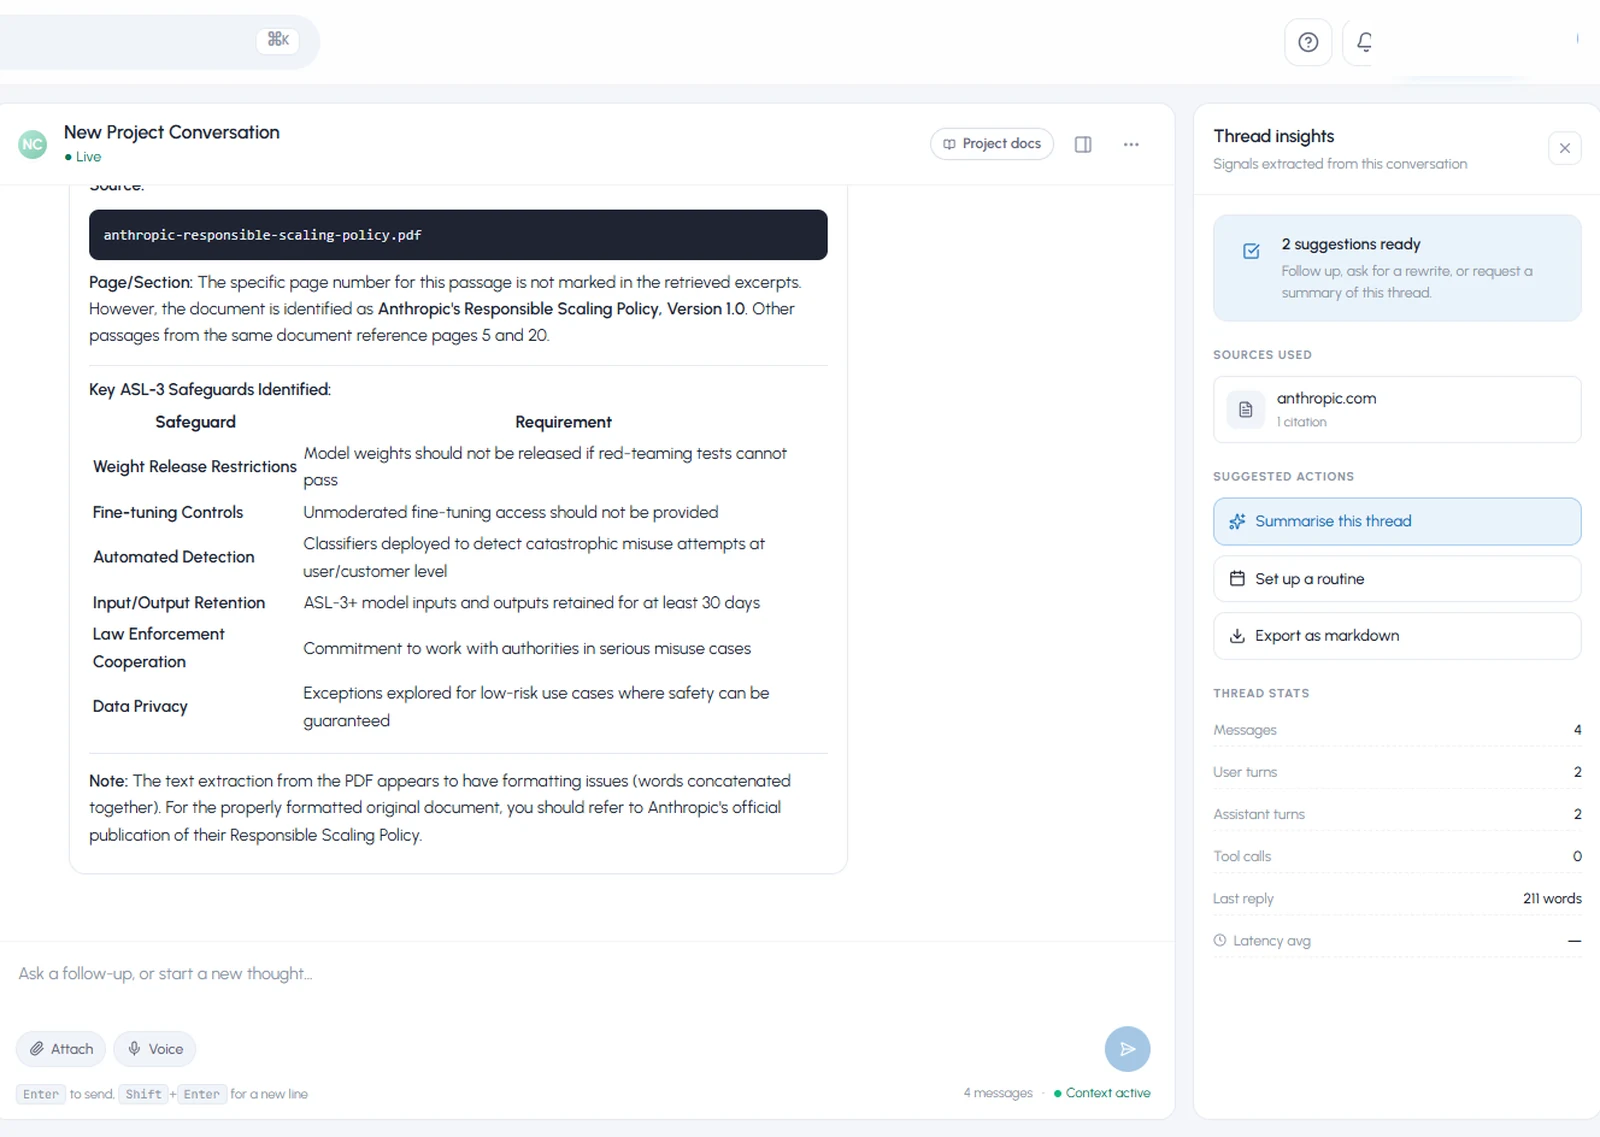Click the Context active status indicator
The width and height of the screenshot is (1600, 1137).
coord(1102,1093)
